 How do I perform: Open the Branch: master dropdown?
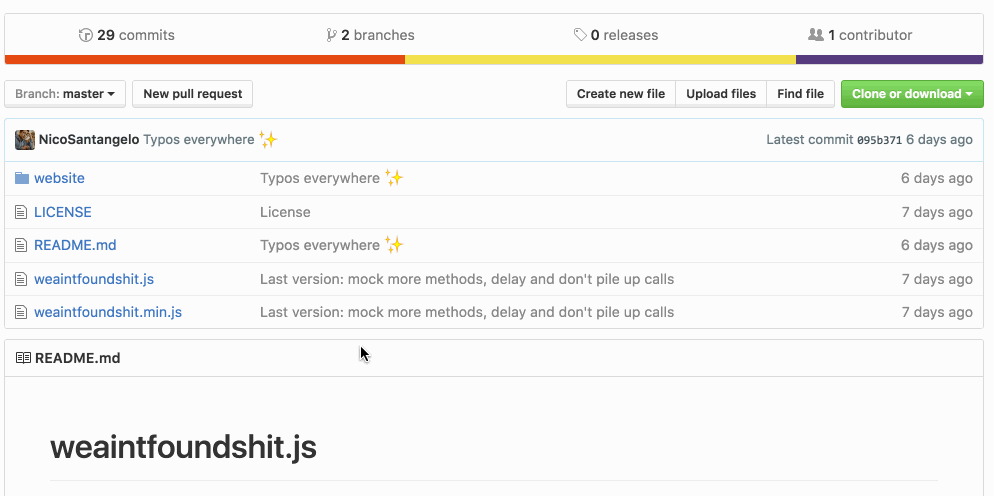click(65, 94)
